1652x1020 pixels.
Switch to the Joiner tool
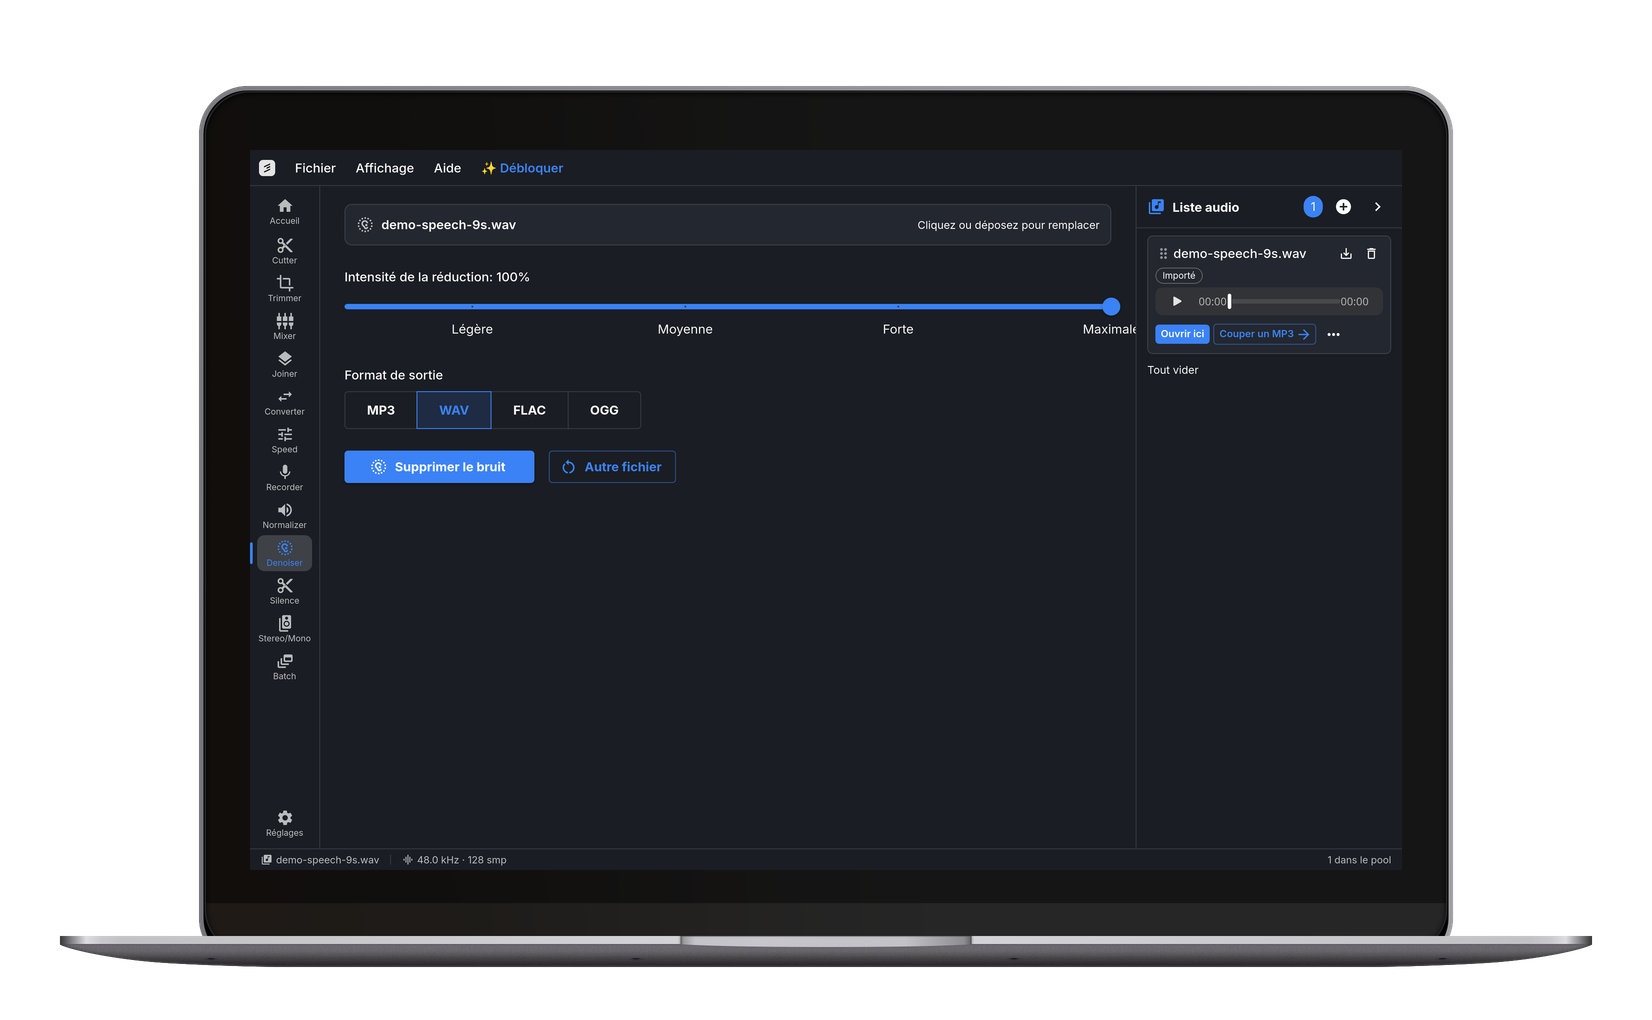(x=284, y=364)
